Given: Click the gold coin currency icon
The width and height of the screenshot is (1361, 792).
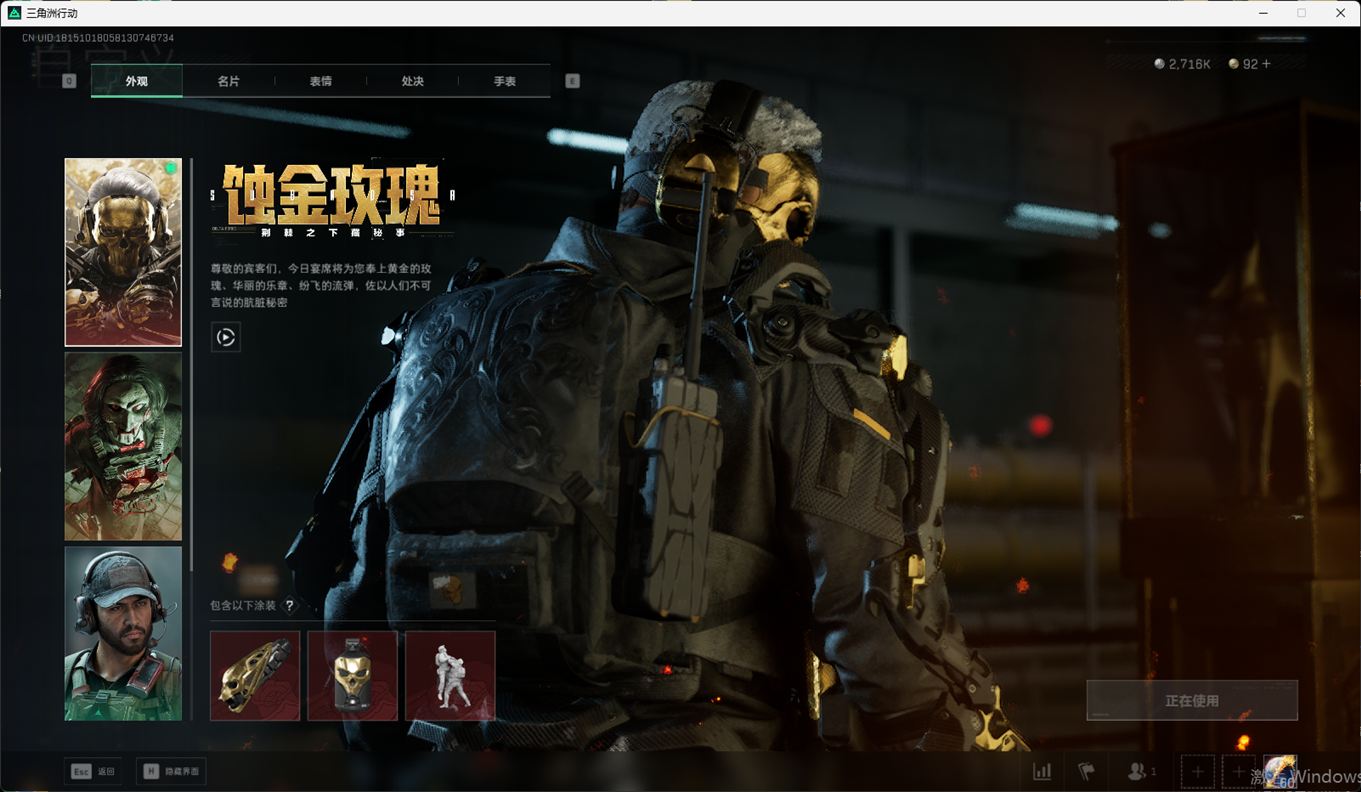Looking at the screenshot, I should (x=1234, y=64).
